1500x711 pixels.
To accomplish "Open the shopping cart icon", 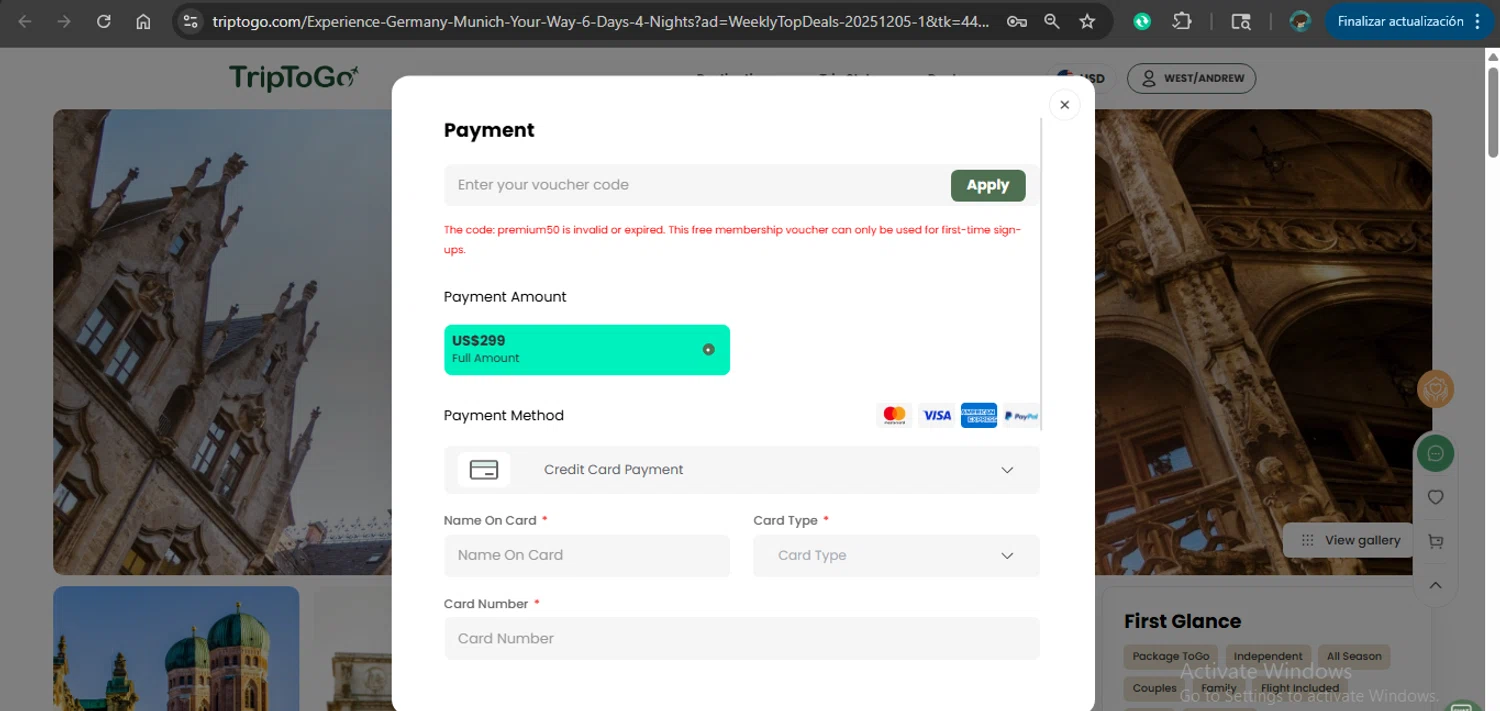I will (1435, 541).
